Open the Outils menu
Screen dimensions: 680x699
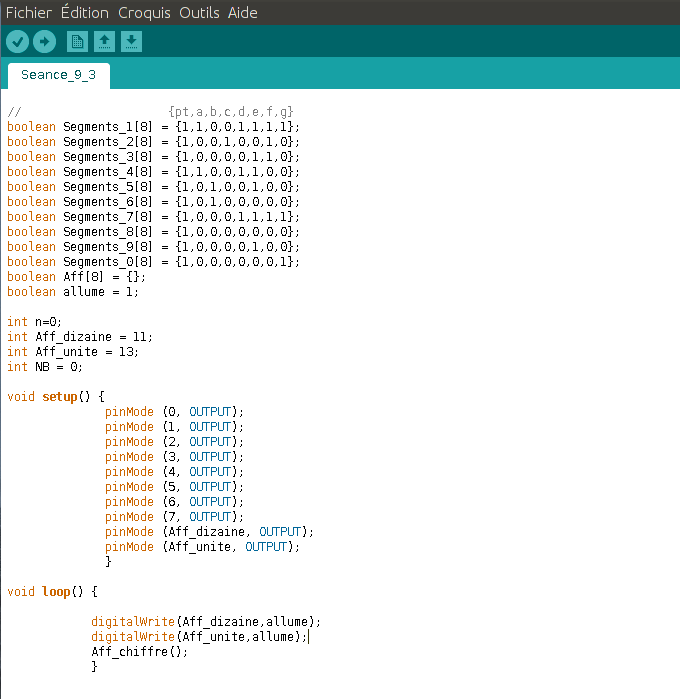coord(199,13)
